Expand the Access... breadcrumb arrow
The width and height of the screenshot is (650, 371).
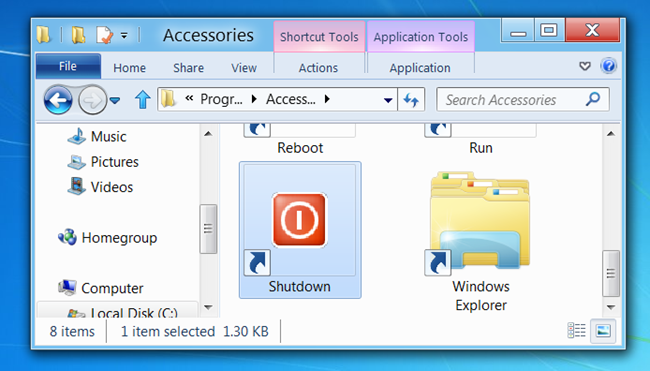coord(327,99)
